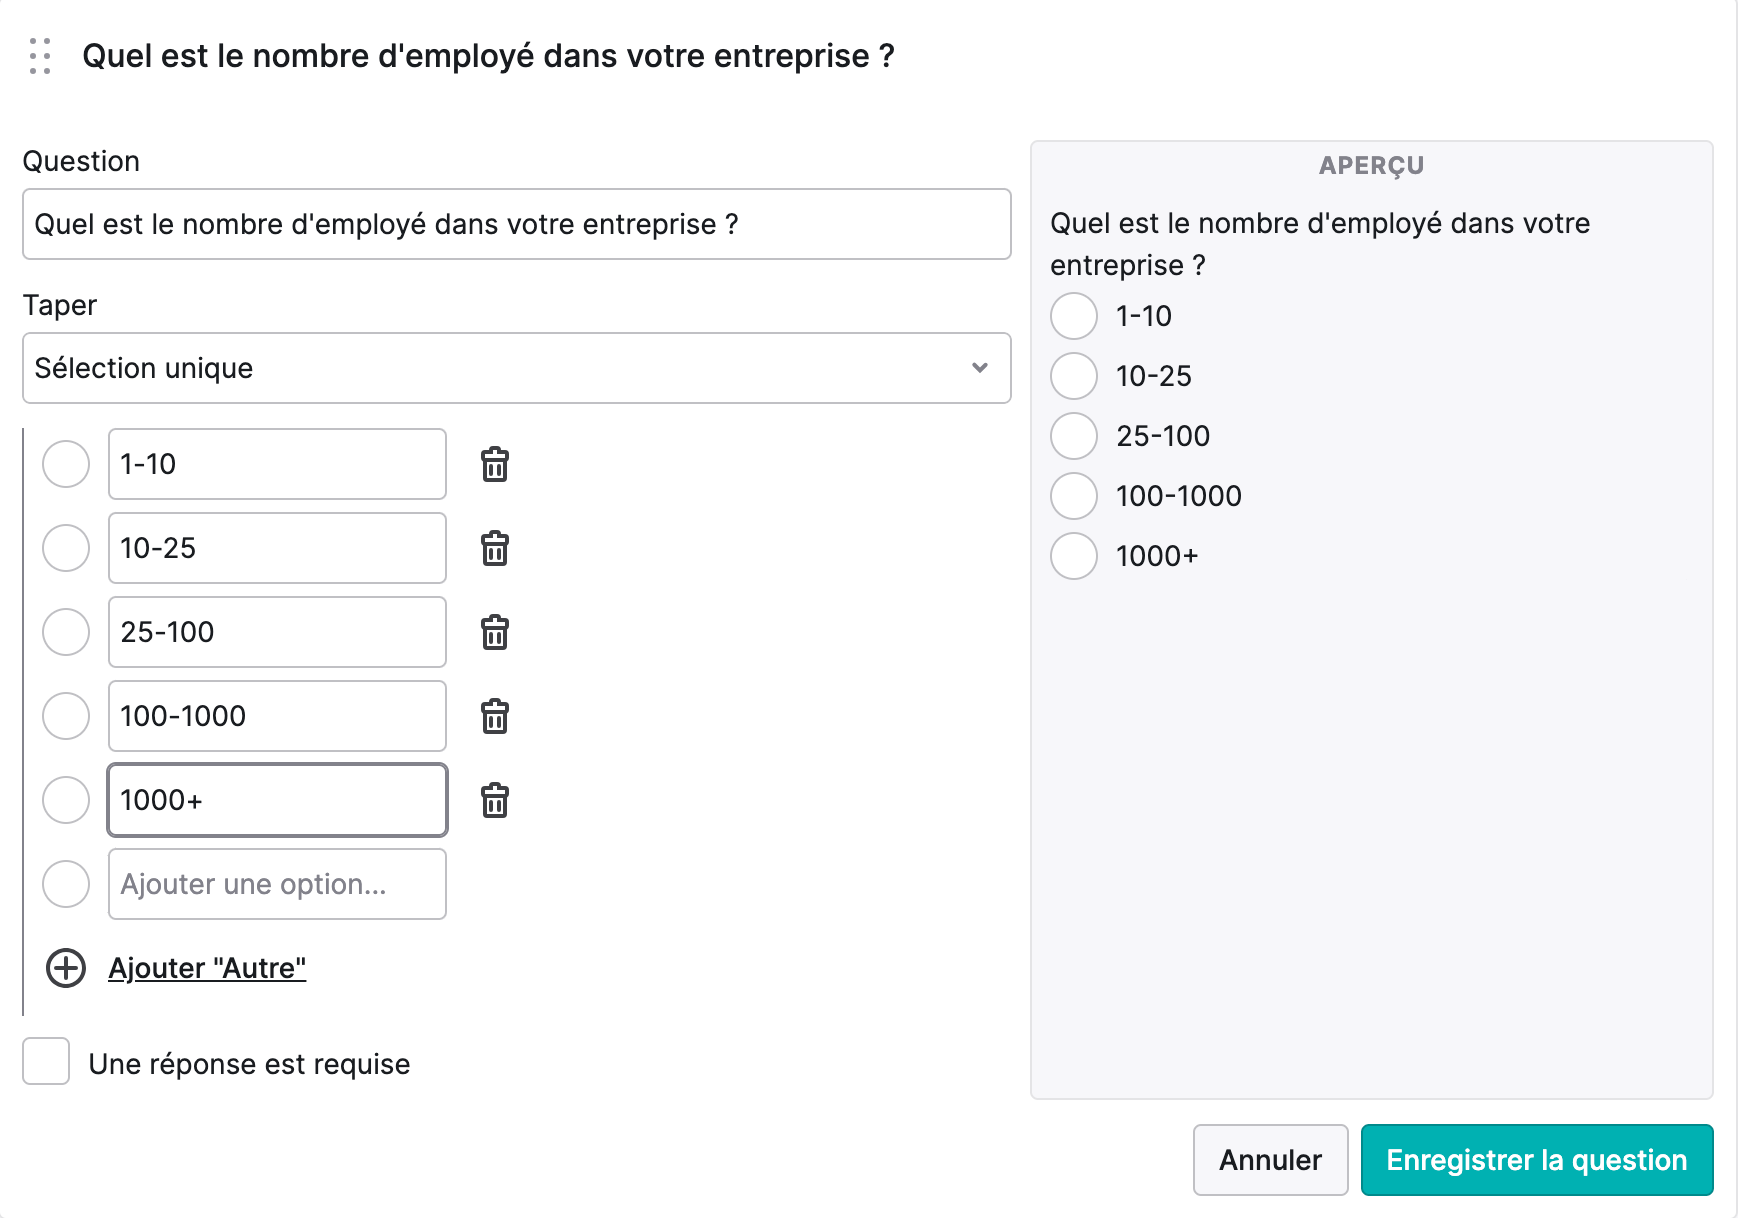Click the drag handle beside question title
This screenshot has width=1738, height=1218.
[x=40, y=56]
